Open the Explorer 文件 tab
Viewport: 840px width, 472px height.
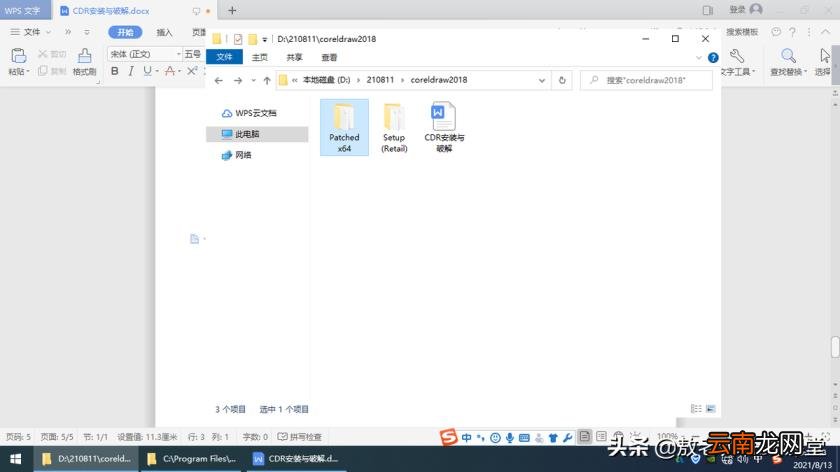224,57
